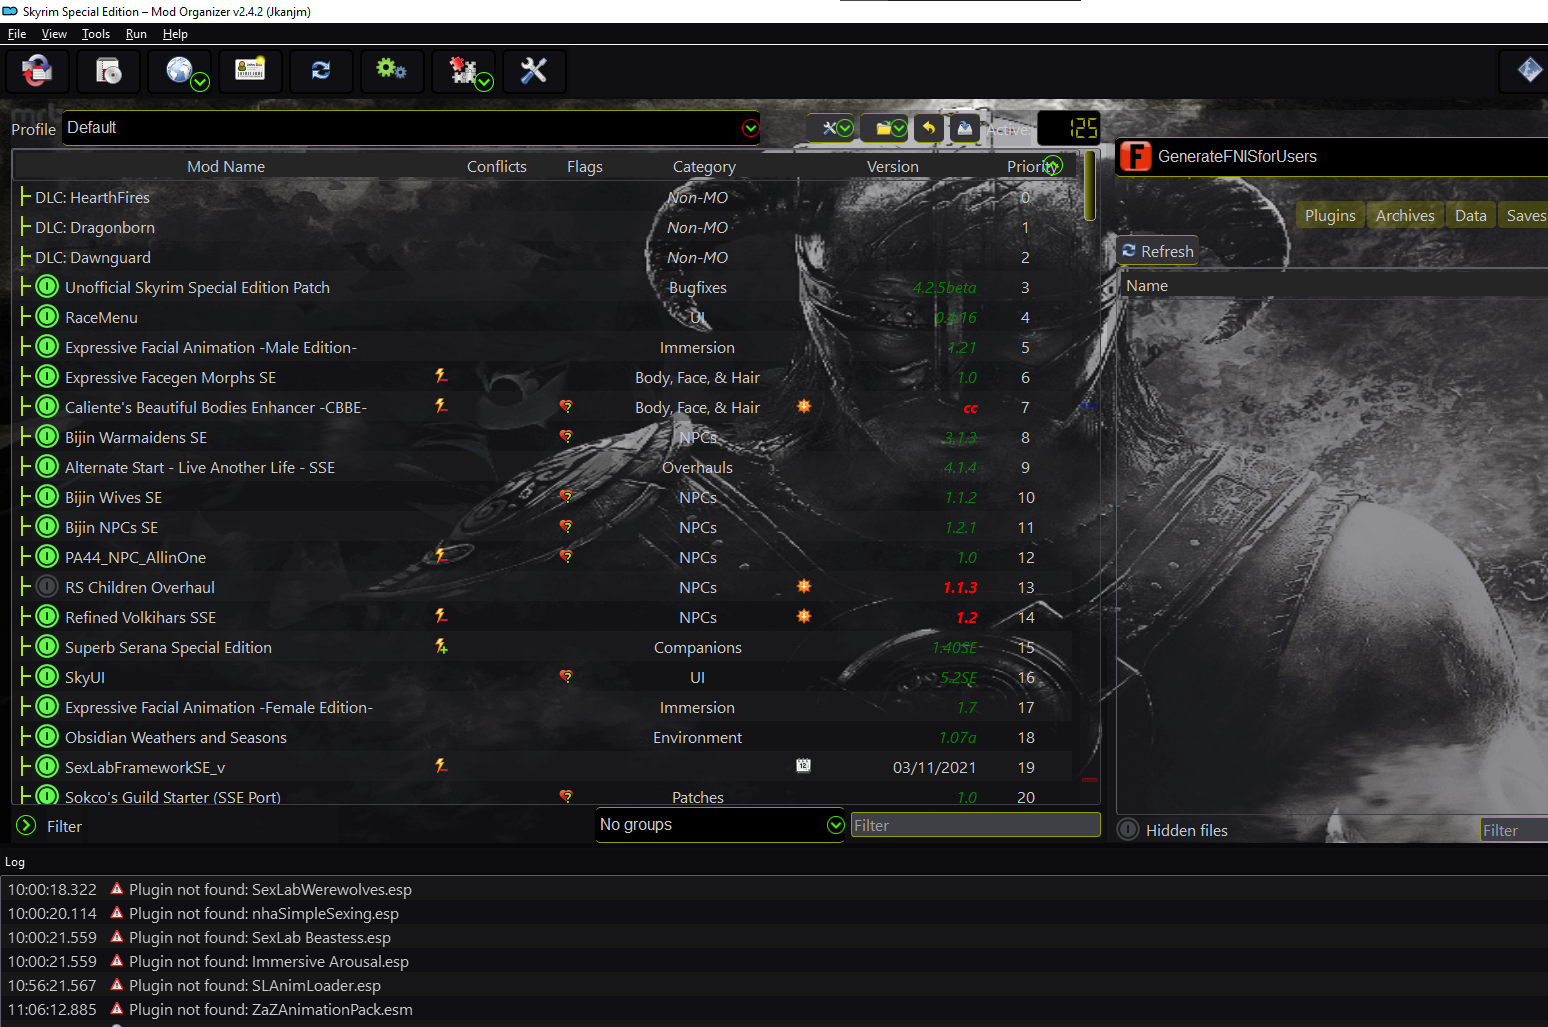Open GenerateFNISforUsers executable dropdown
1548x1027 pixels.
click(1333, 156)
